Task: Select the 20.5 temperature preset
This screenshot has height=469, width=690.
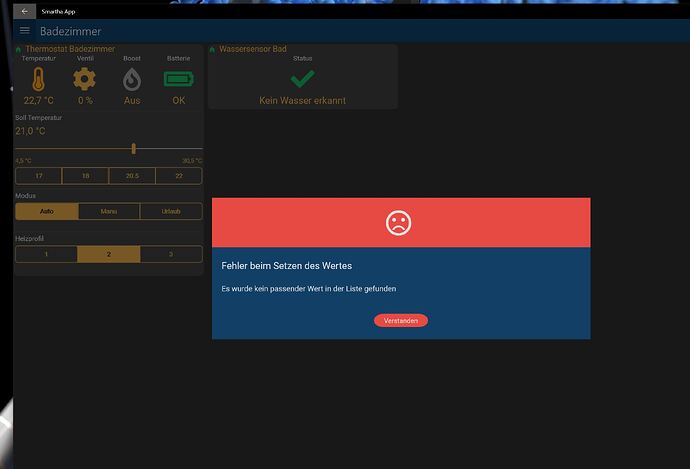Action: [132, 176]
